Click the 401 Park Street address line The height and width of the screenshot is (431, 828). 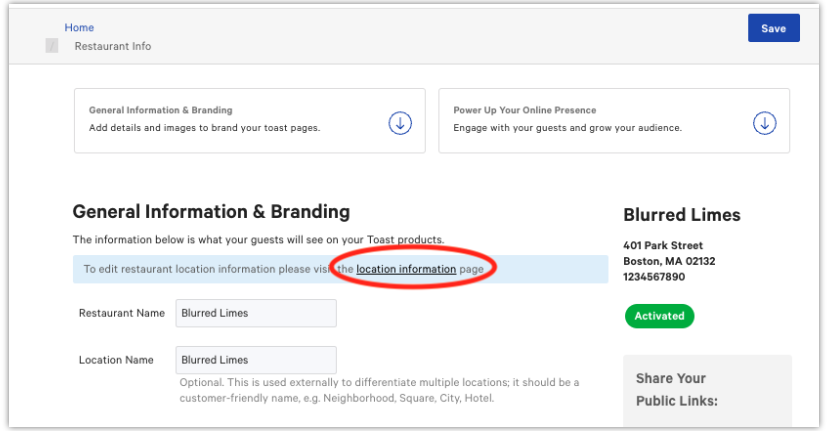point(663,245)
